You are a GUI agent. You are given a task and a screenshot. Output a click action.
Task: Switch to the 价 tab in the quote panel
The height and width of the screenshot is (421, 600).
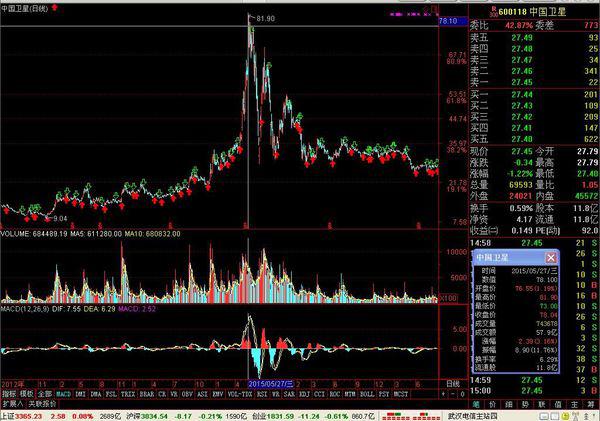click(492, 404)
